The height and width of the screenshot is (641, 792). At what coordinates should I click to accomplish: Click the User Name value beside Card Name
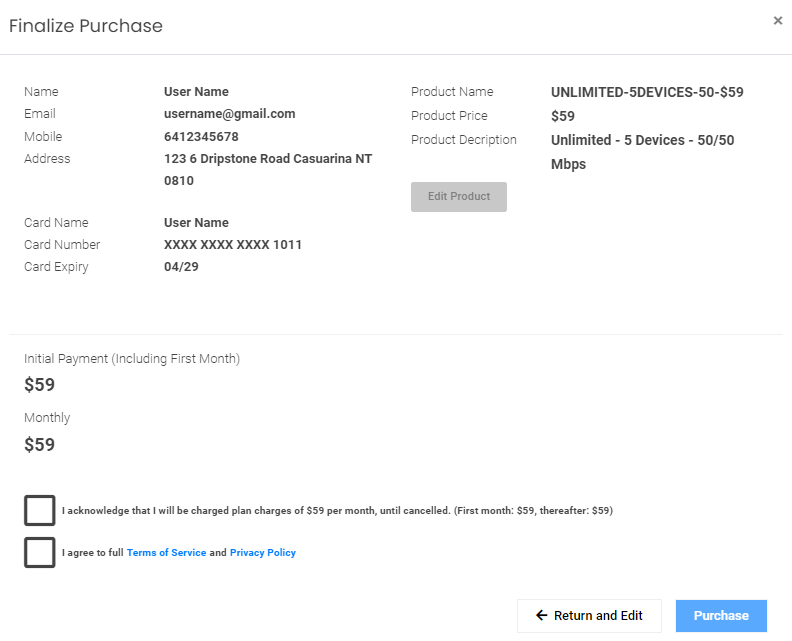point(196,223)
